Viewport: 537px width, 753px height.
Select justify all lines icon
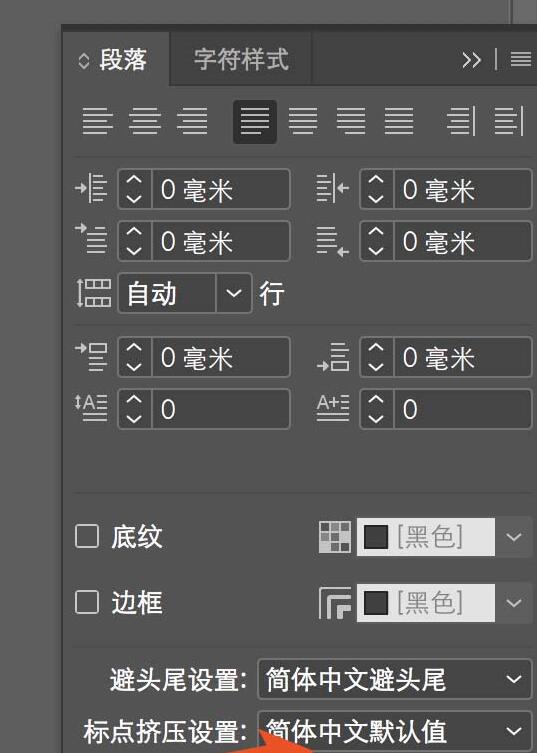(399, 121)
